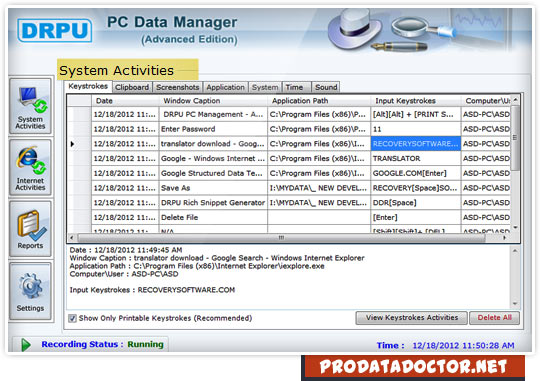Select the 'Save As' caption cell
The width and height of the screenshot is (540, 381).
click(x=213, y=188)
